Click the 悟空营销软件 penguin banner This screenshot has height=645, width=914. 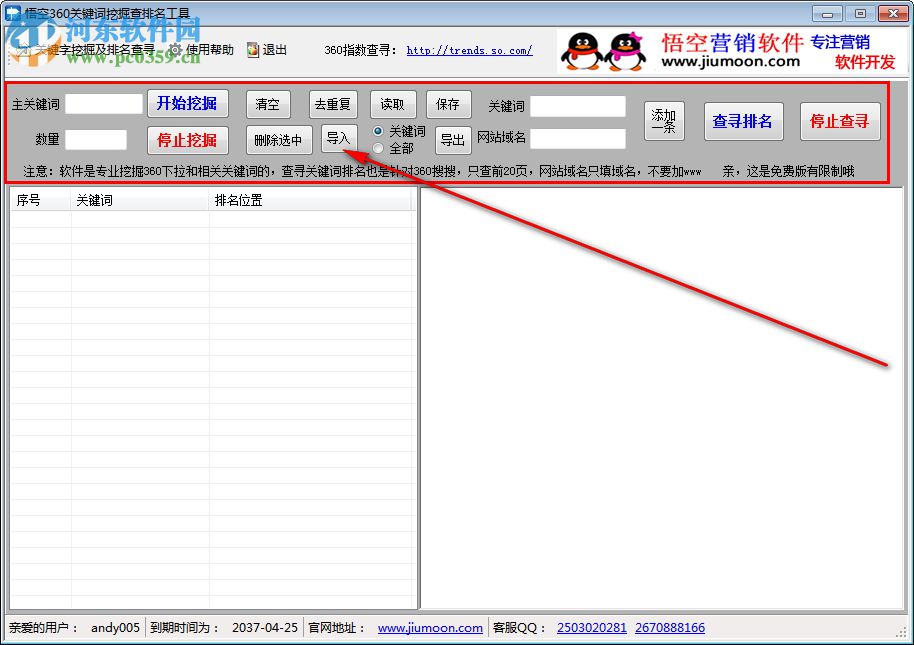(732, 51)
